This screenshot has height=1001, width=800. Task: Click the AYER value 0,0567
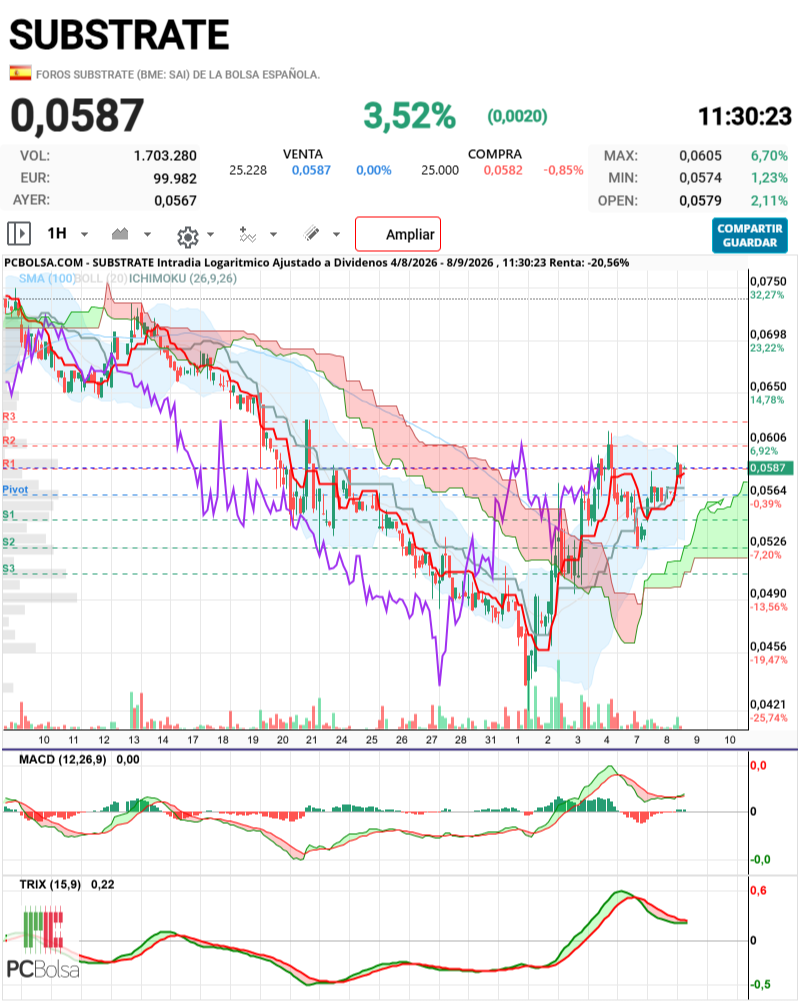click(x=176, y=200)
